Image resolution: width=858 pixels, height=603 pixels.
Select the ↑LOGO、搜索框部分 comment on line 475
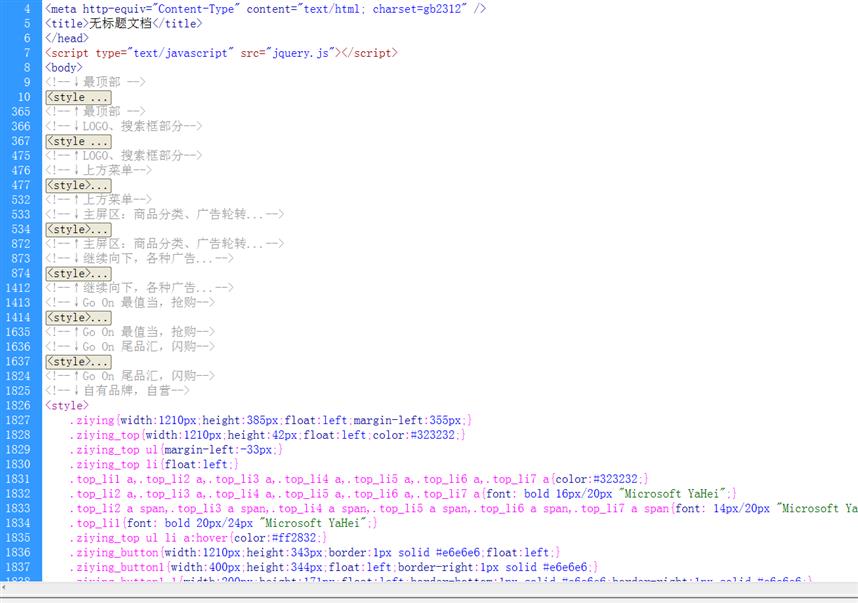point(124,156)
